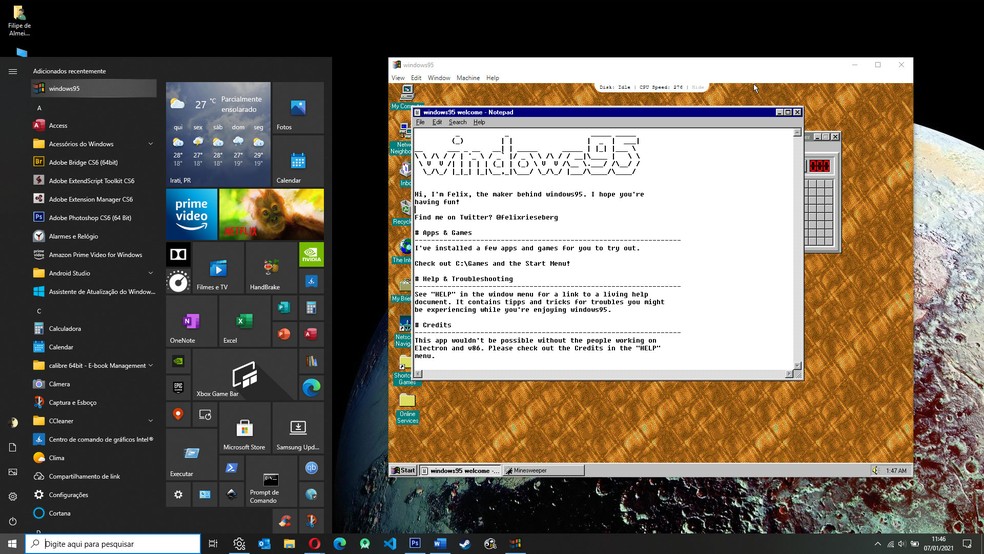The image size is (984, 554).
Task: Open the Netflix tile
Action: click(272, 215)
